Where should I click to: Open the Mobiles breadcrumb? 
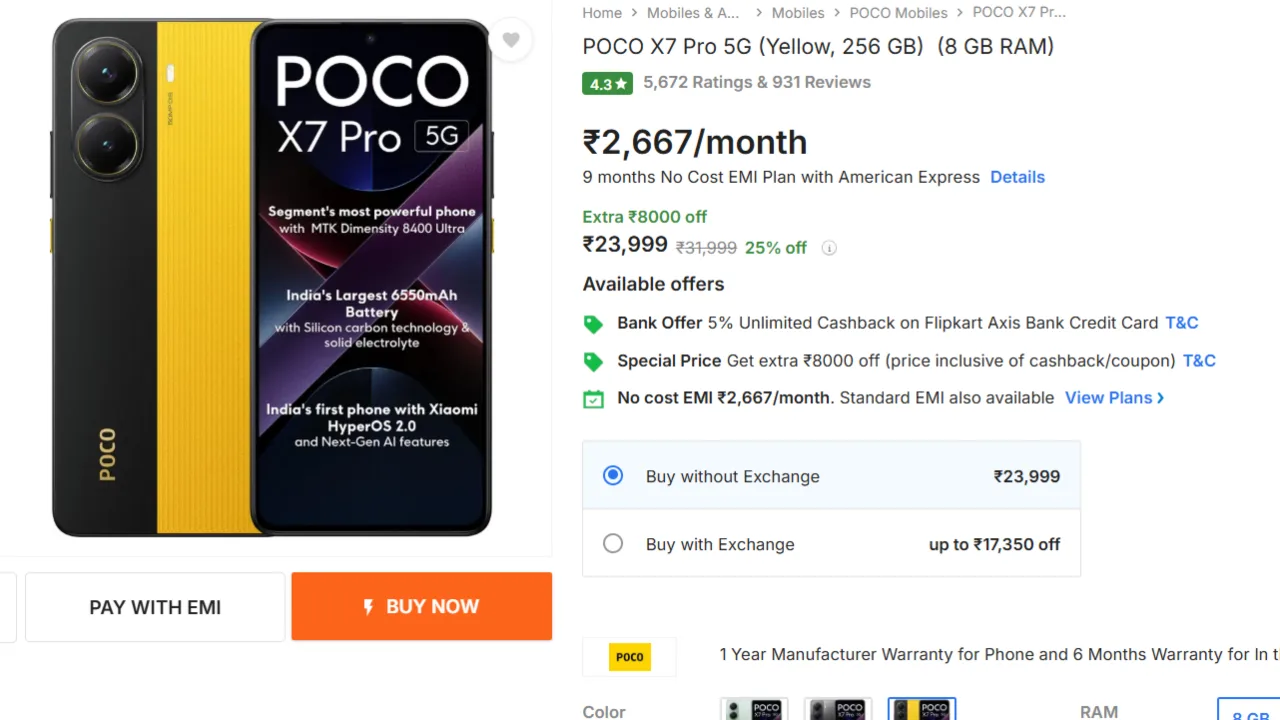(798, 13)
